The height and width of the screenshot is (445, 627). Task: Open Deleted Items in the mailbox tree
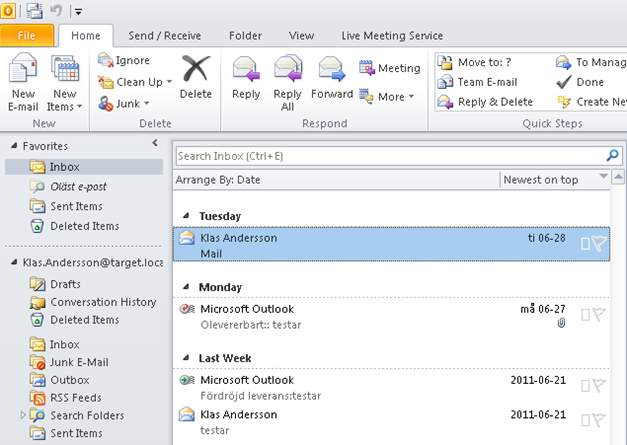pos(74,320)
